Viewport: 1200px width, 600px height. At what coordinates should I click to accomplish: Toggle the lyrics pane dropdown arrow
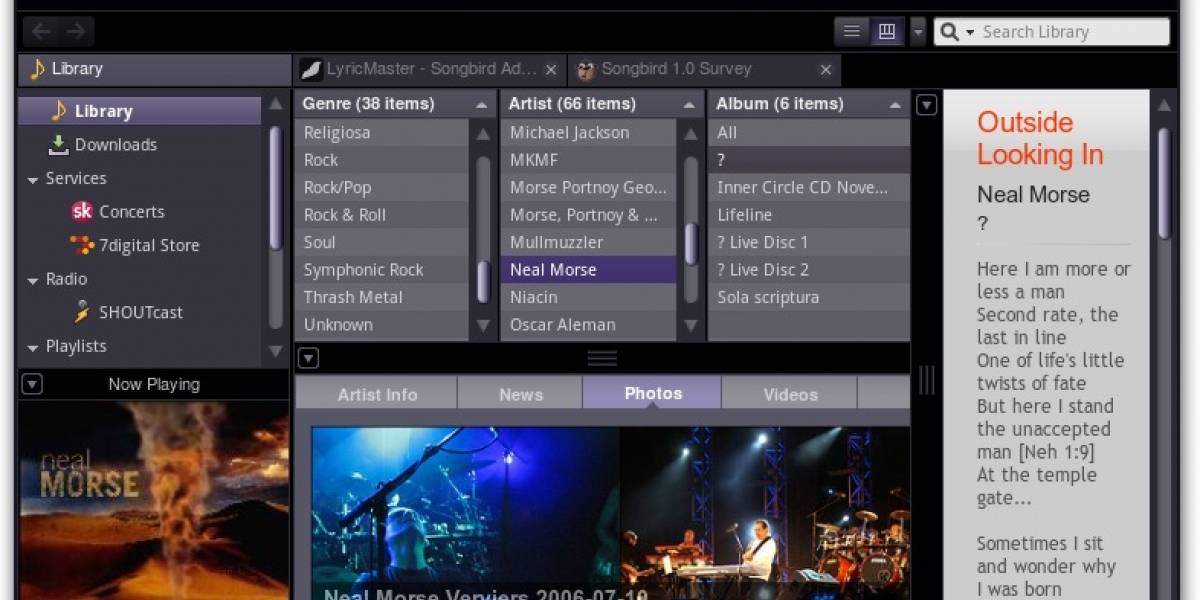point(927,104)
